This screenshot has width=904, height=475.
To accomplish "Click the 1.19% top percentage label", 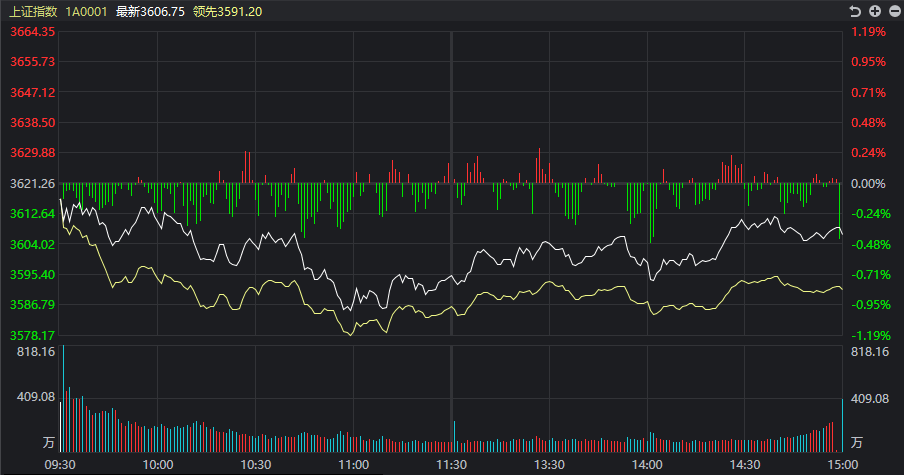I will pos(868,32).
